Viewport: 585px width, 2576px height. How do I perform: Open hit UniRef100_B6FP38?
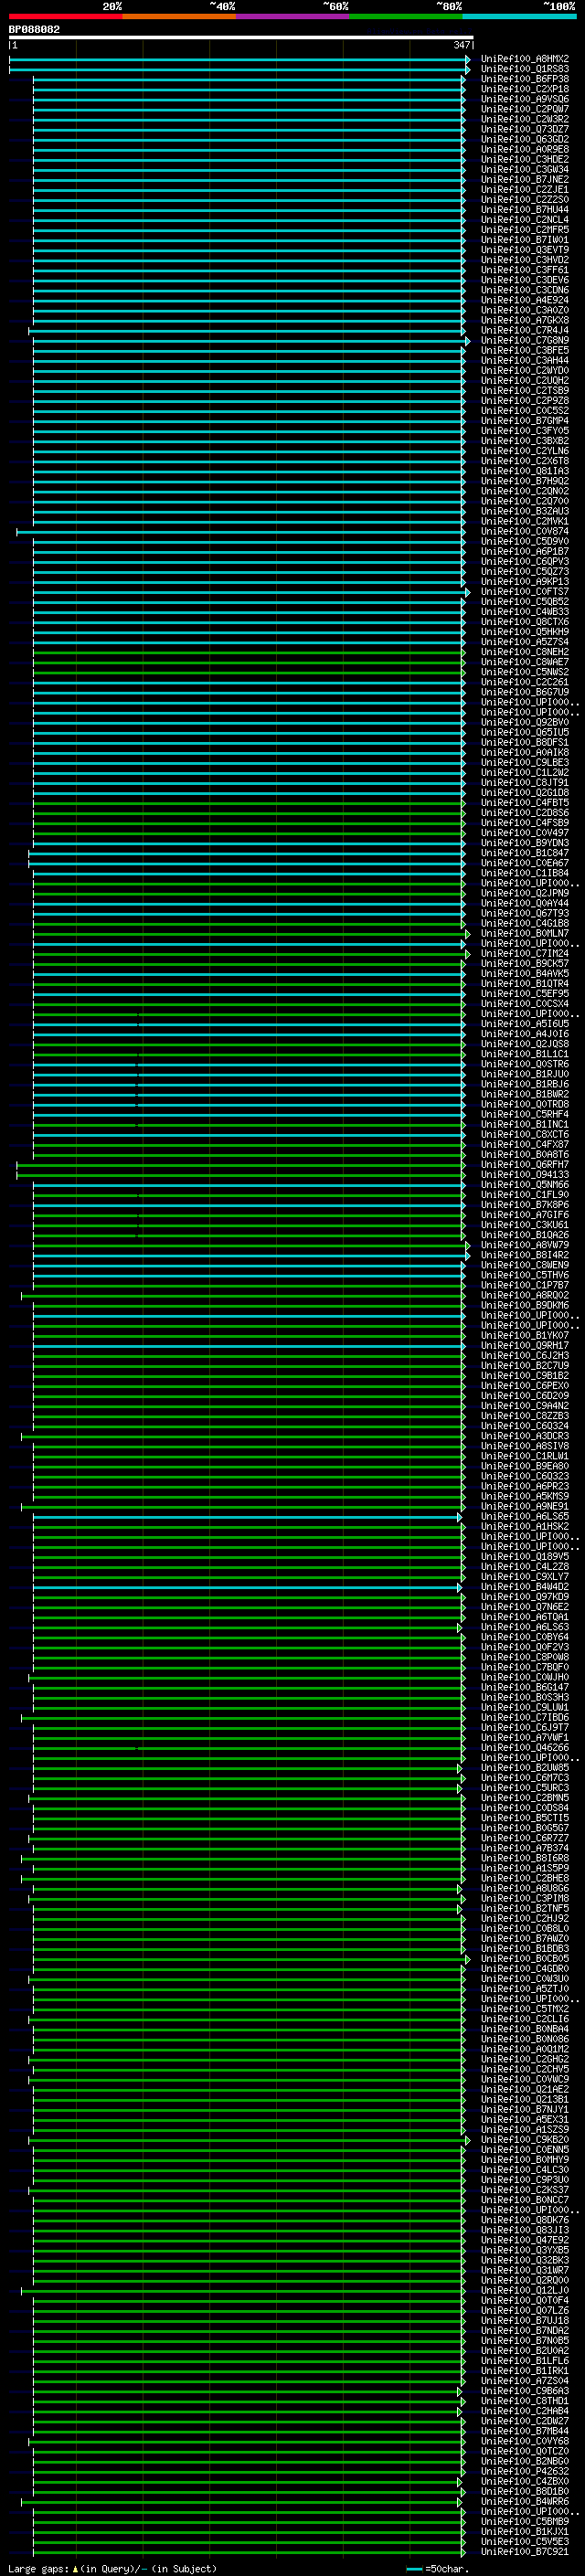(x=524, y=79)
